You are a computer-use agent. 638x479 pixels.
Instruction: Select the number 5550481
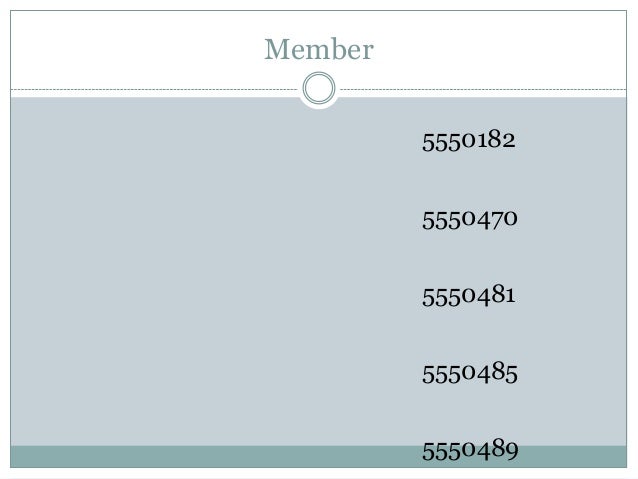[469, 296]
